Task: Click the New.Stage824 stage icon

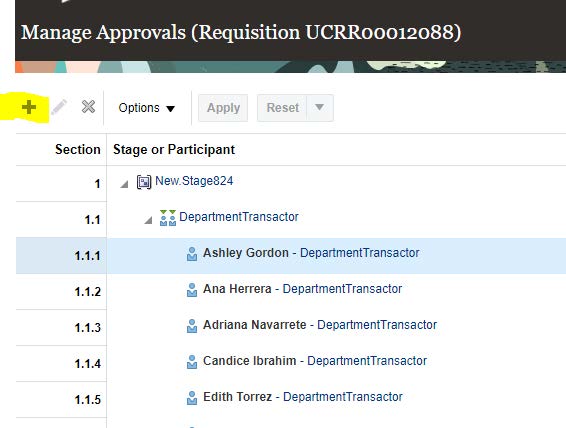Action: (144, 182)
